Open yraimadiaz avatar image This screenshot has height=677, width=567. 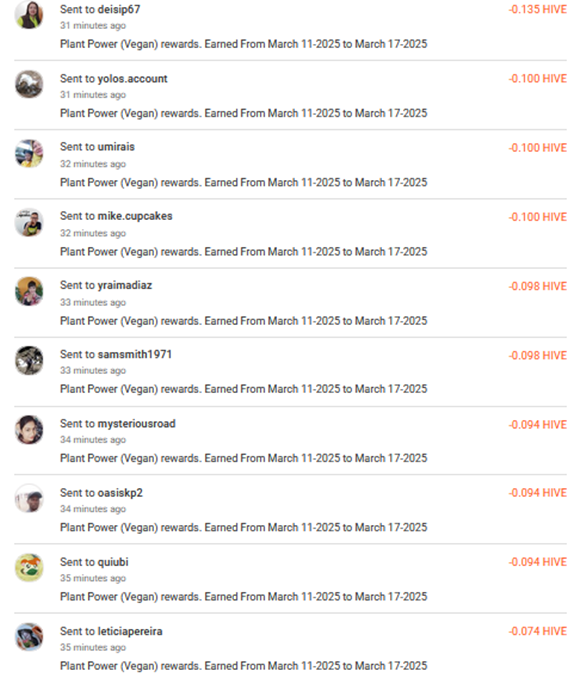click(29, 291)
